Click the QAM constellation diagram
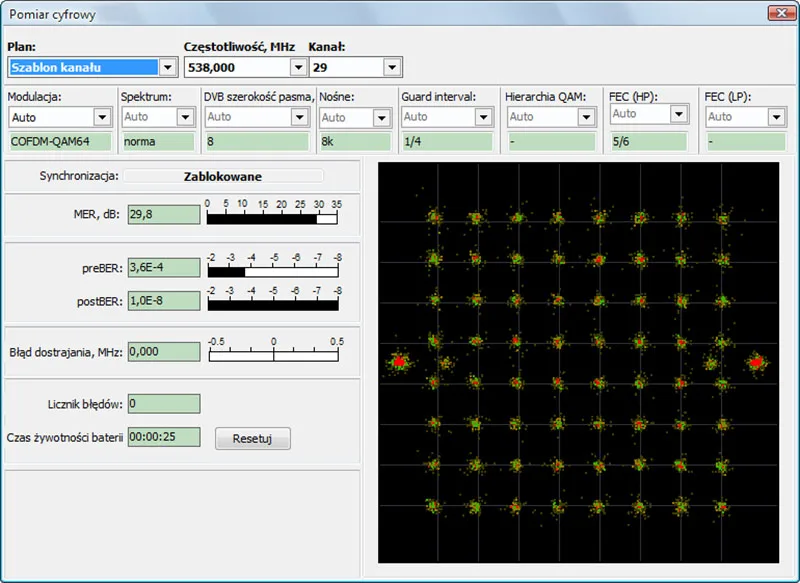 click(579, 363)
